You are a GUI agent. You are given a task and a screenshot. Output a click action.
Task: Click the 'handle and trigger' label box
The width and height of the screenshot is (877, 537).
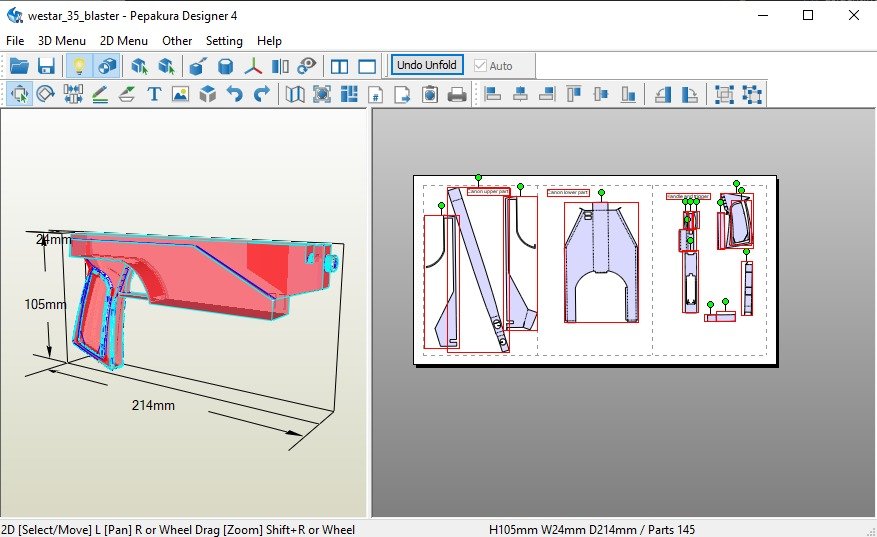688,196
